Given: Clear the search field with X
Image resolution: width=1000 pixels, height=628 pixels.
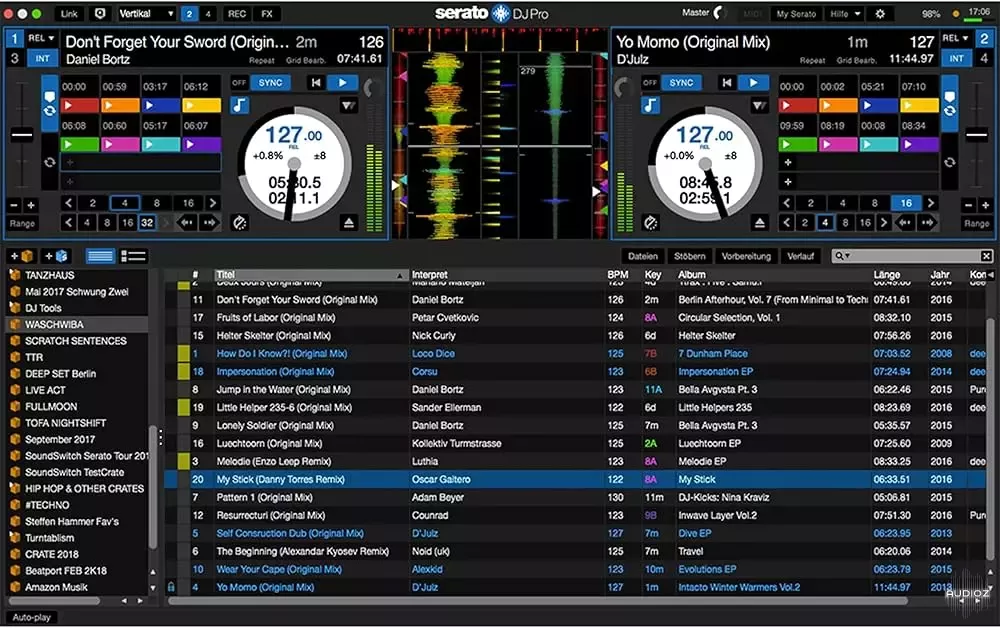Looking at the screenshot, I should (x=986, y=256).
